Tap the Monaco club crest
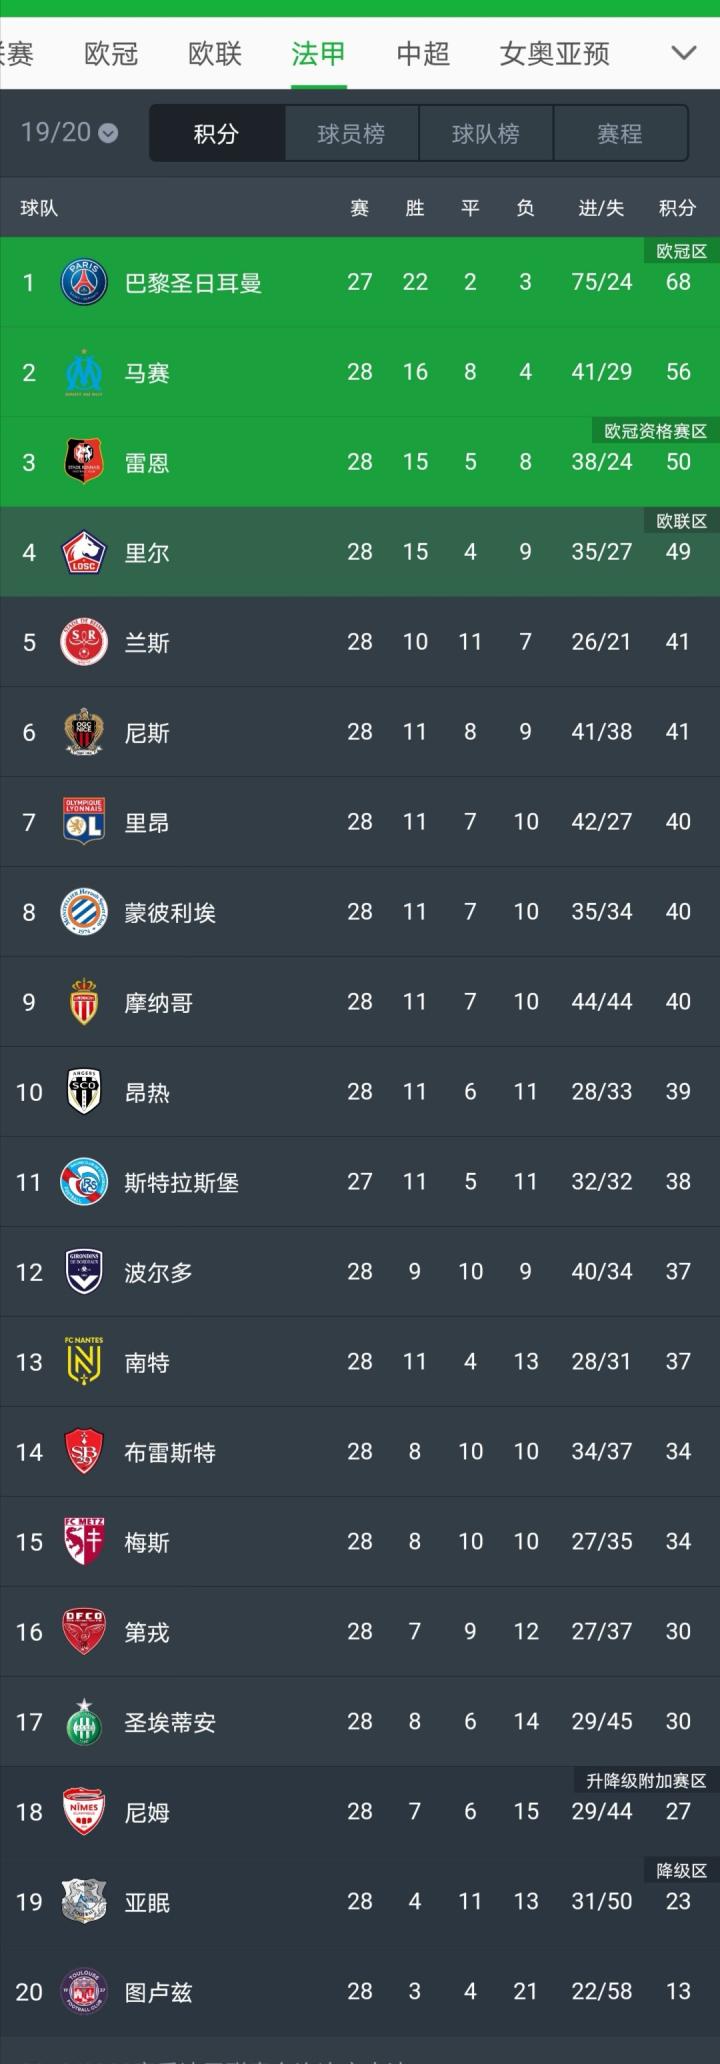The image size is (720, 2064). point(84,1002)
